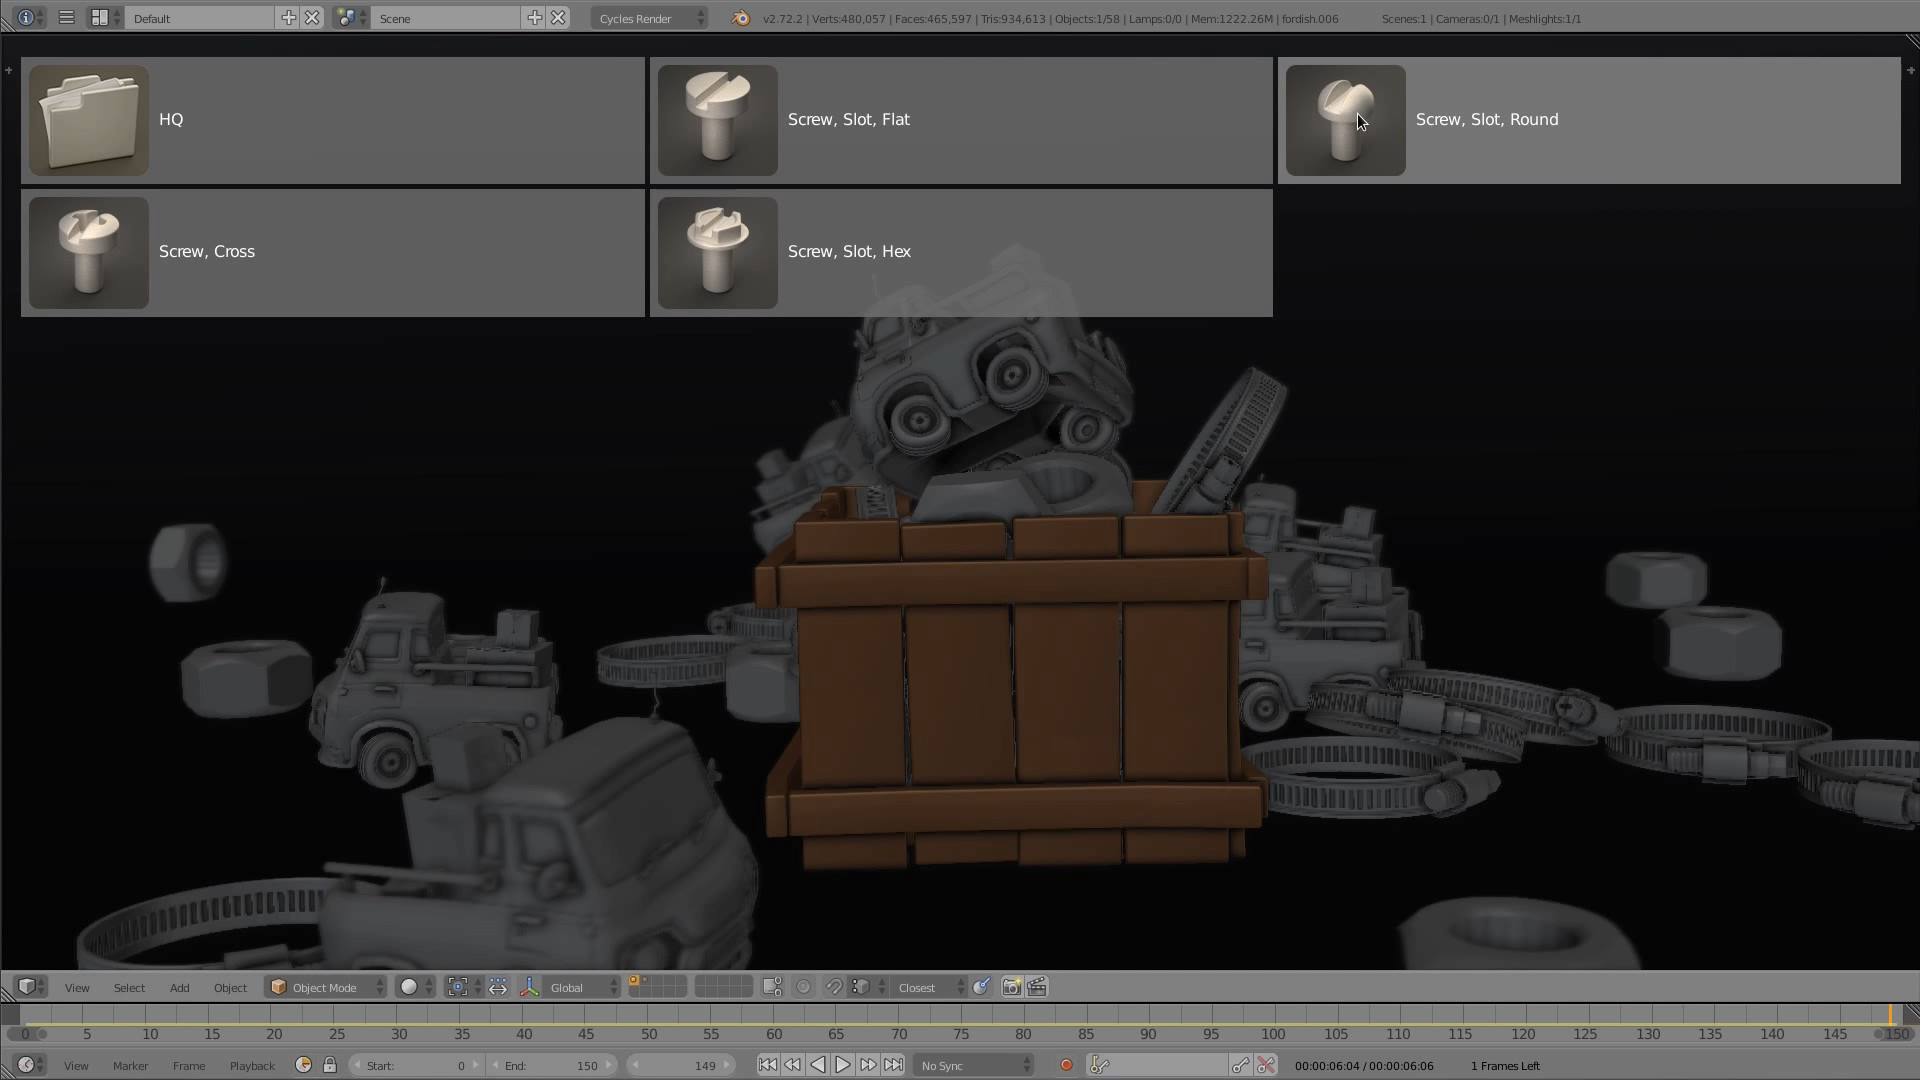Render OpenGL animation clapper icon
Screen dimensions: 1920x1080
click(x=1037, y=987)
